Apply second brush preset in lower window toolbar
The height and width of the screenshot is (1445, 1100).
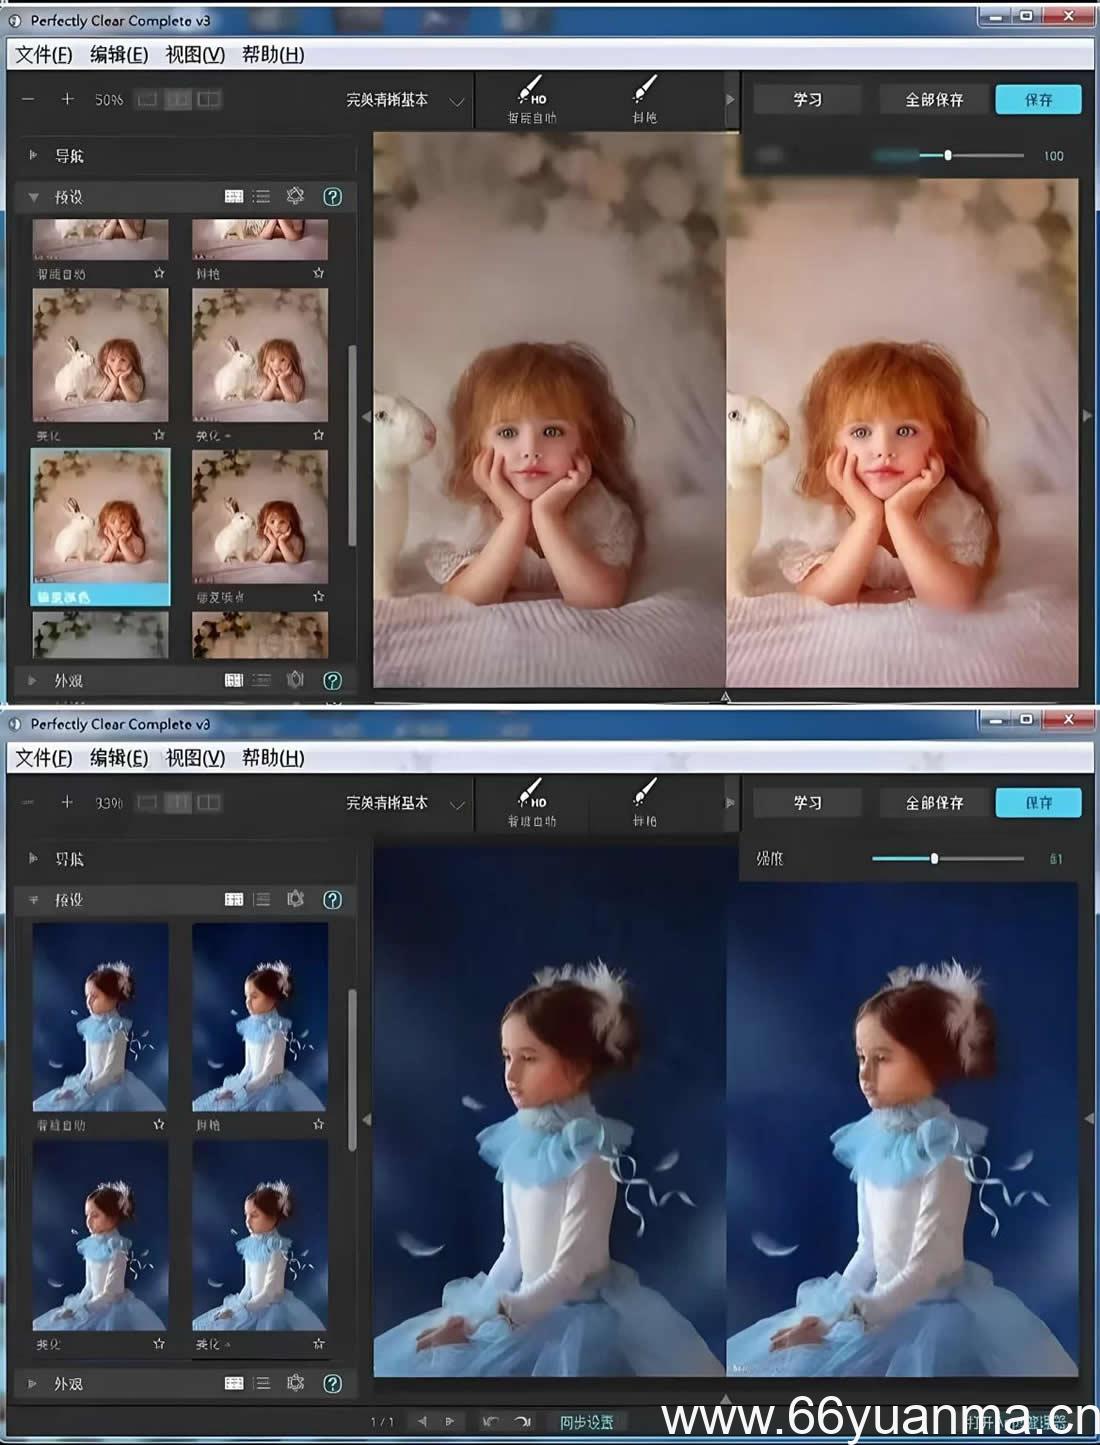(x=645, y=804)
